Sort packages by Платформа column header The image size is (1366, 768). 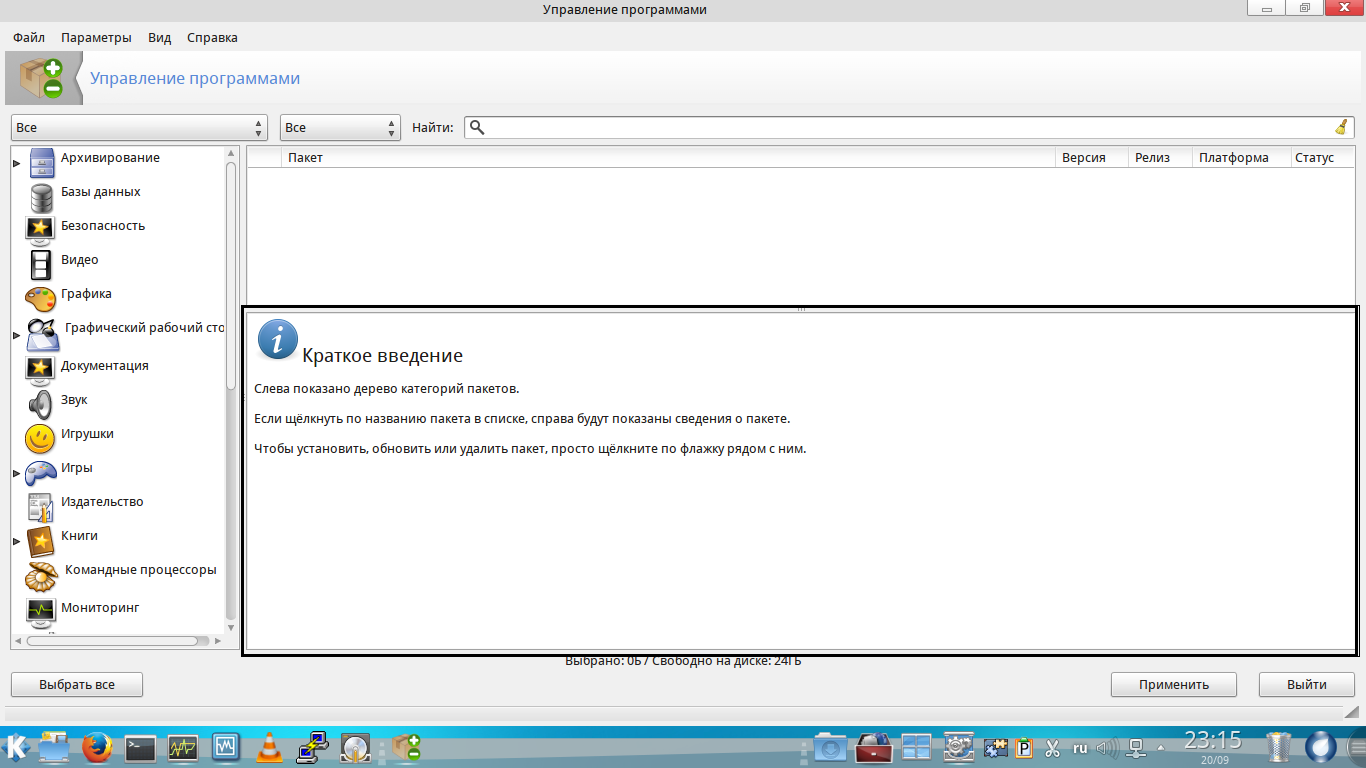(x=1240, y=158)
